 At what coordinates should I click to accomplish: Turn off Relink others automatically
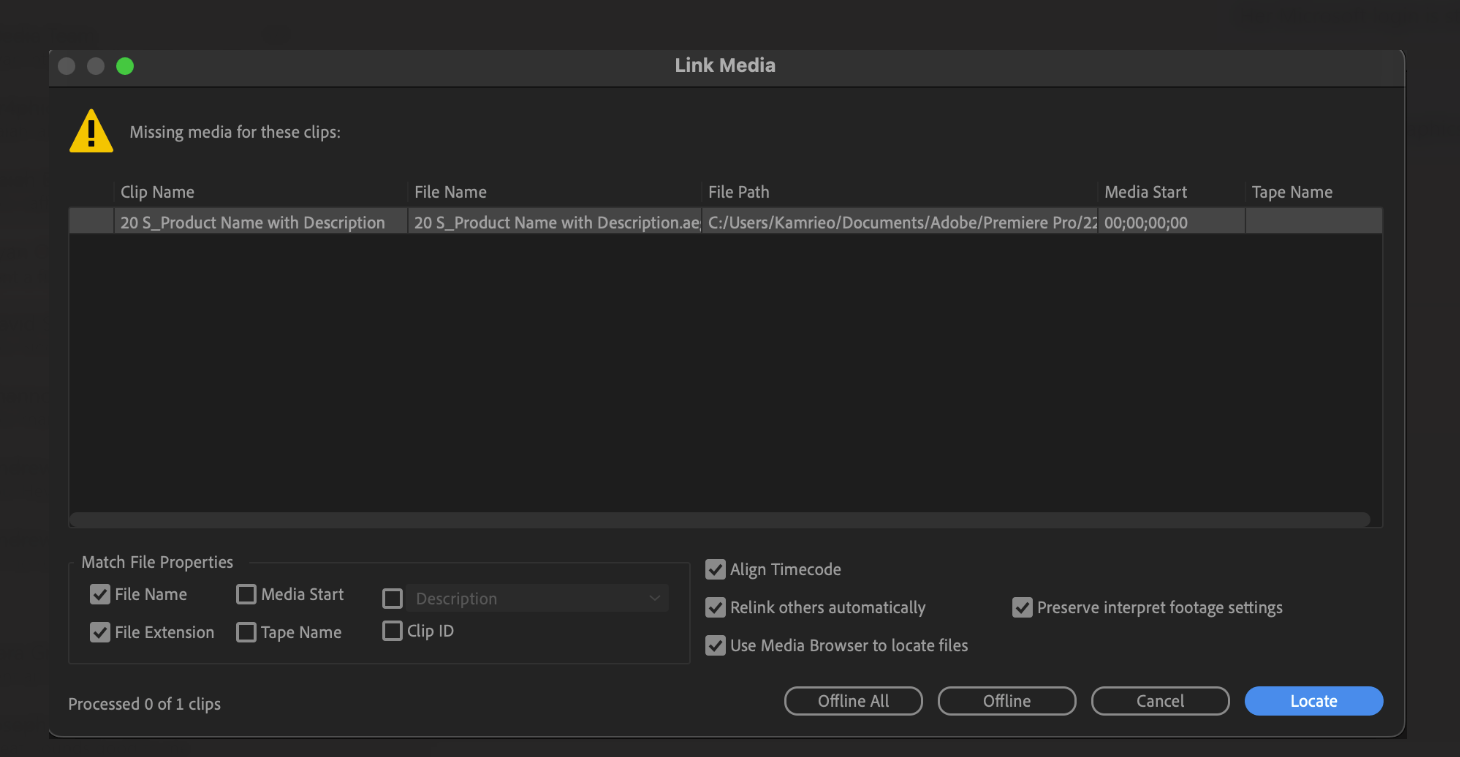coord(715,607)
